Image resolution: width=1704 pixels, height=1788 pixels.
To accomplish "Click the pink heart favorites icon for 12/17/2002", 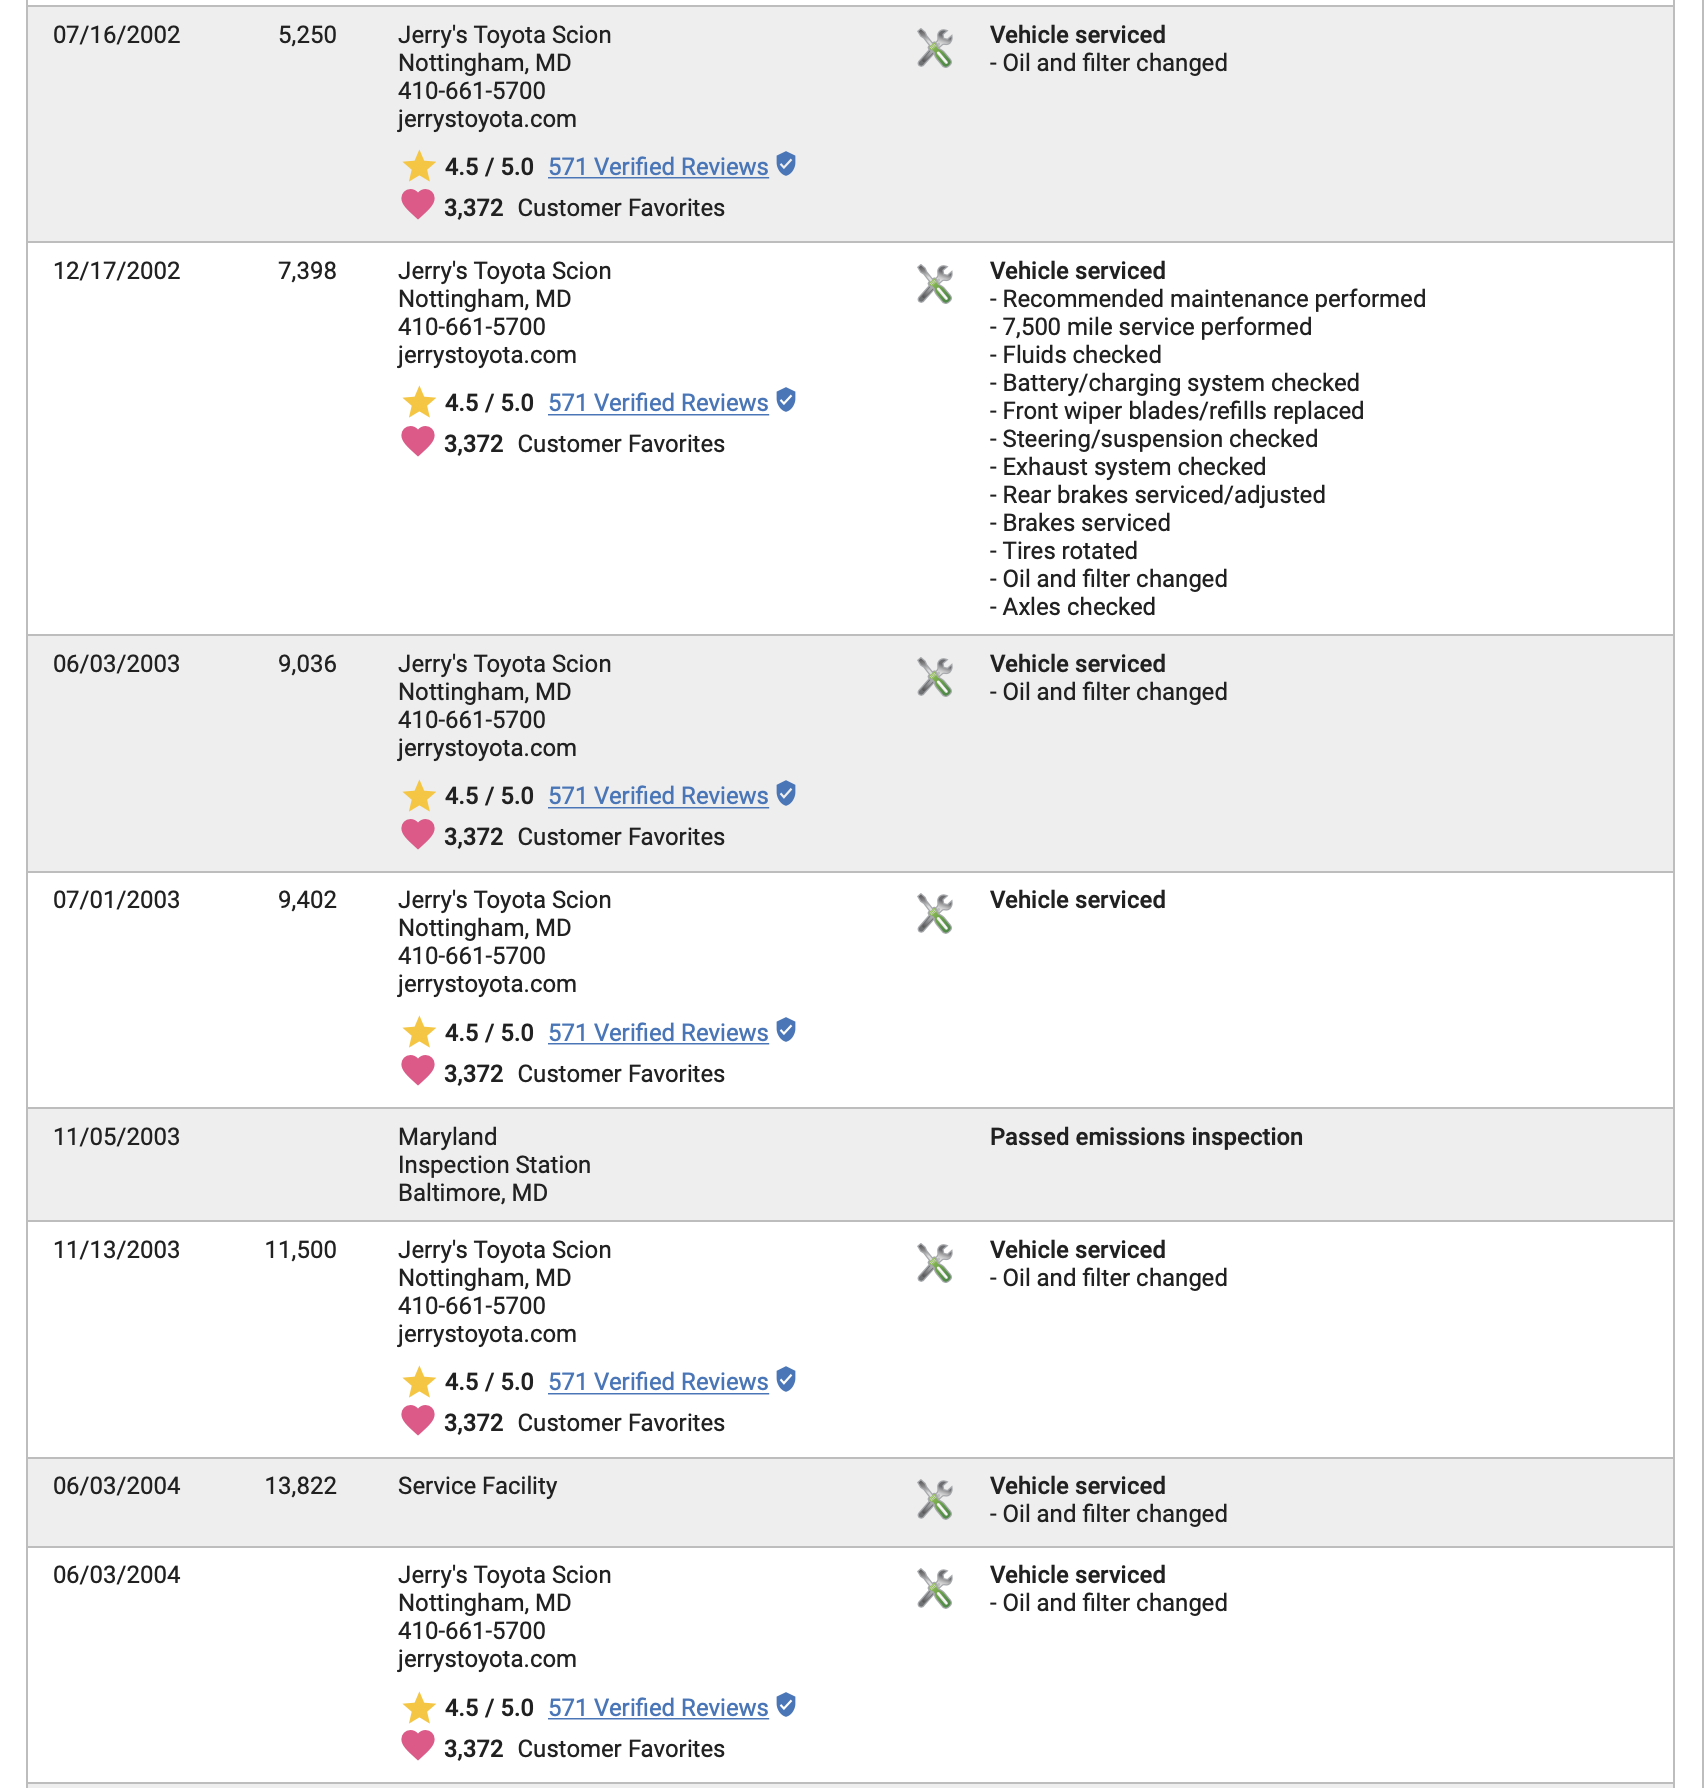I will (418, 441).
